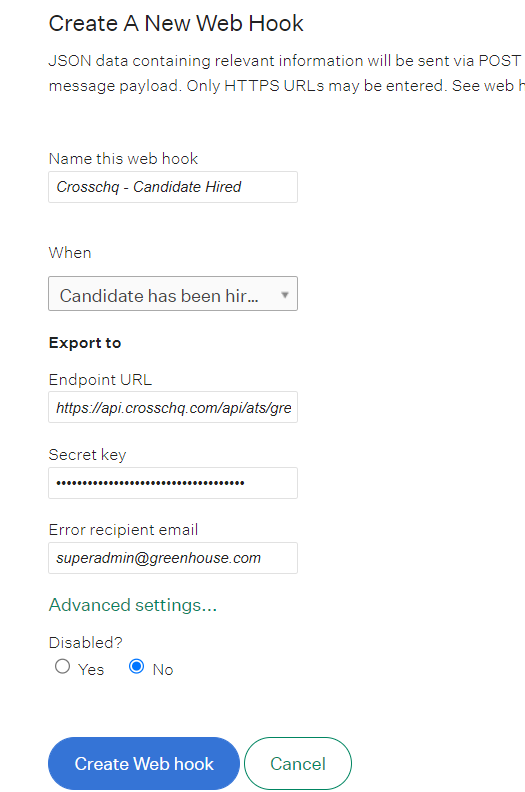Image resolution: width=525 pixels, height=792 pixels.
Task: Click the 'Secret key' label
Action: (87, 455)
